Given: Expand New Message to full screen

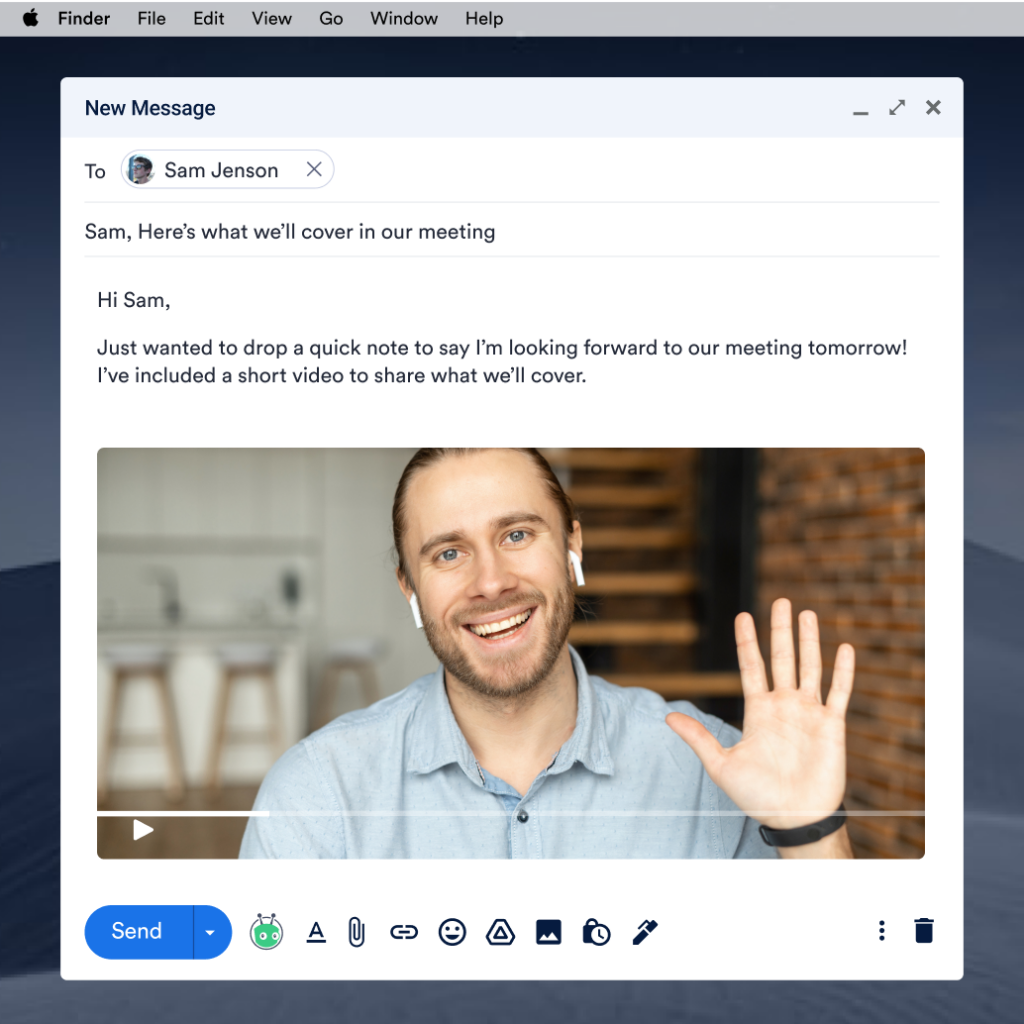Looking at the screenshot, I should pyautogui.click(x=897, y=107).
